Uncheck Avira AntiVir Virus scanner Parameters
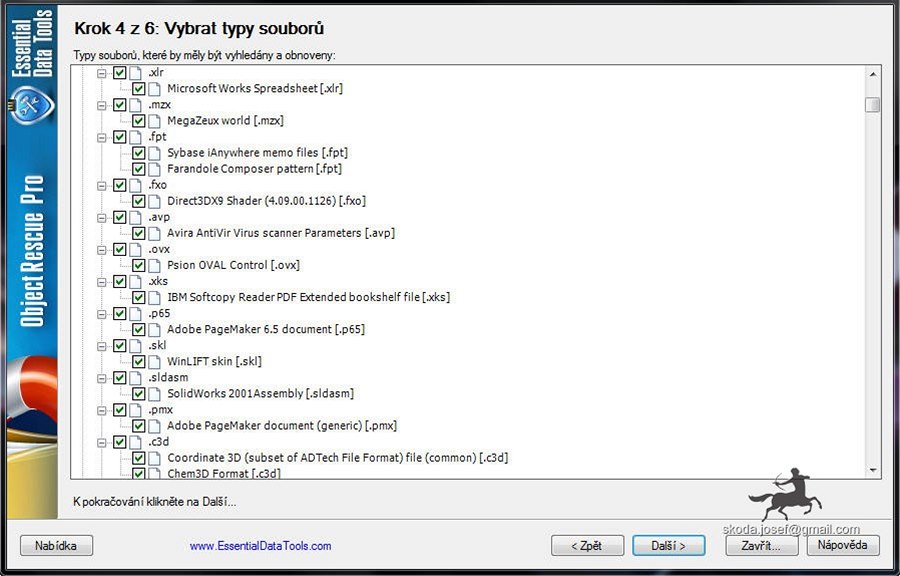Screen dimensions: 900x576 point(139,233)
